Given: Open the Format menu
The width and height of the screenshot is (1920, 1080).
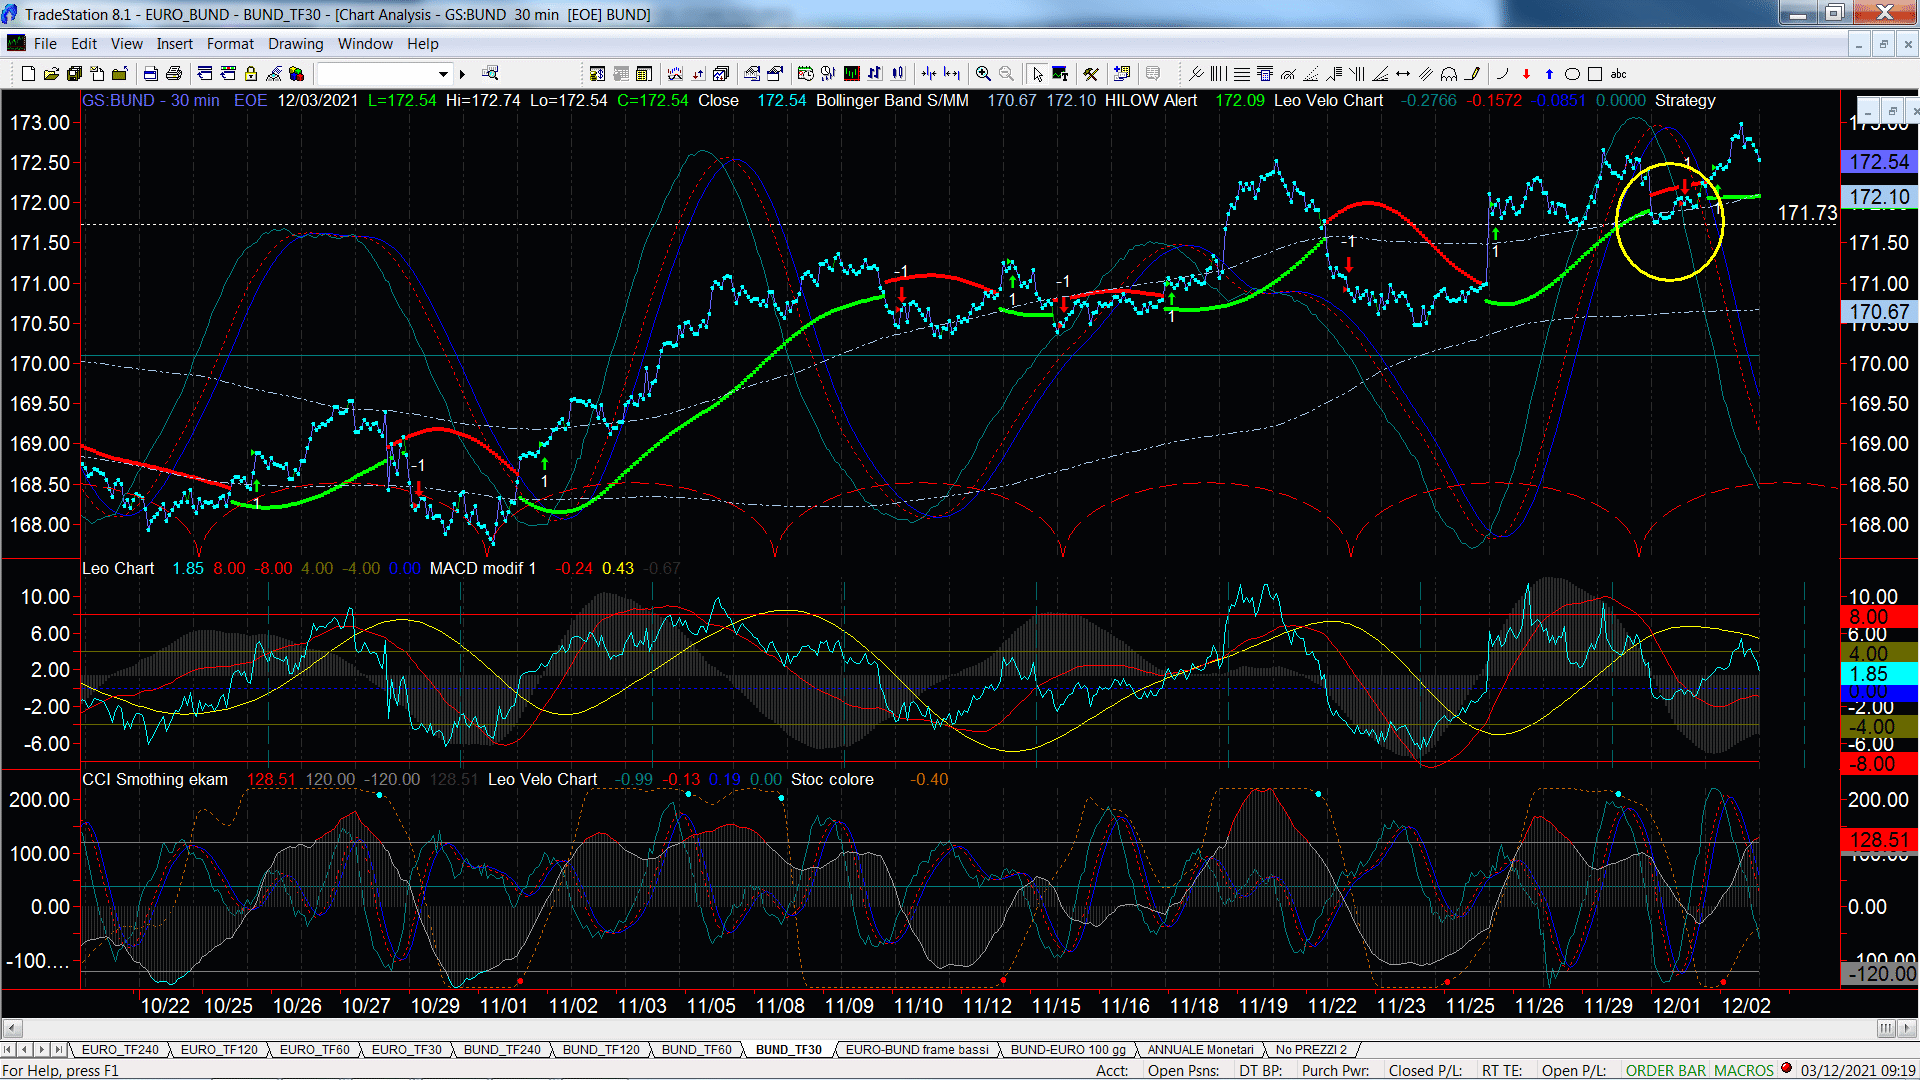Looking at the screenshot, I should [230, 44].
